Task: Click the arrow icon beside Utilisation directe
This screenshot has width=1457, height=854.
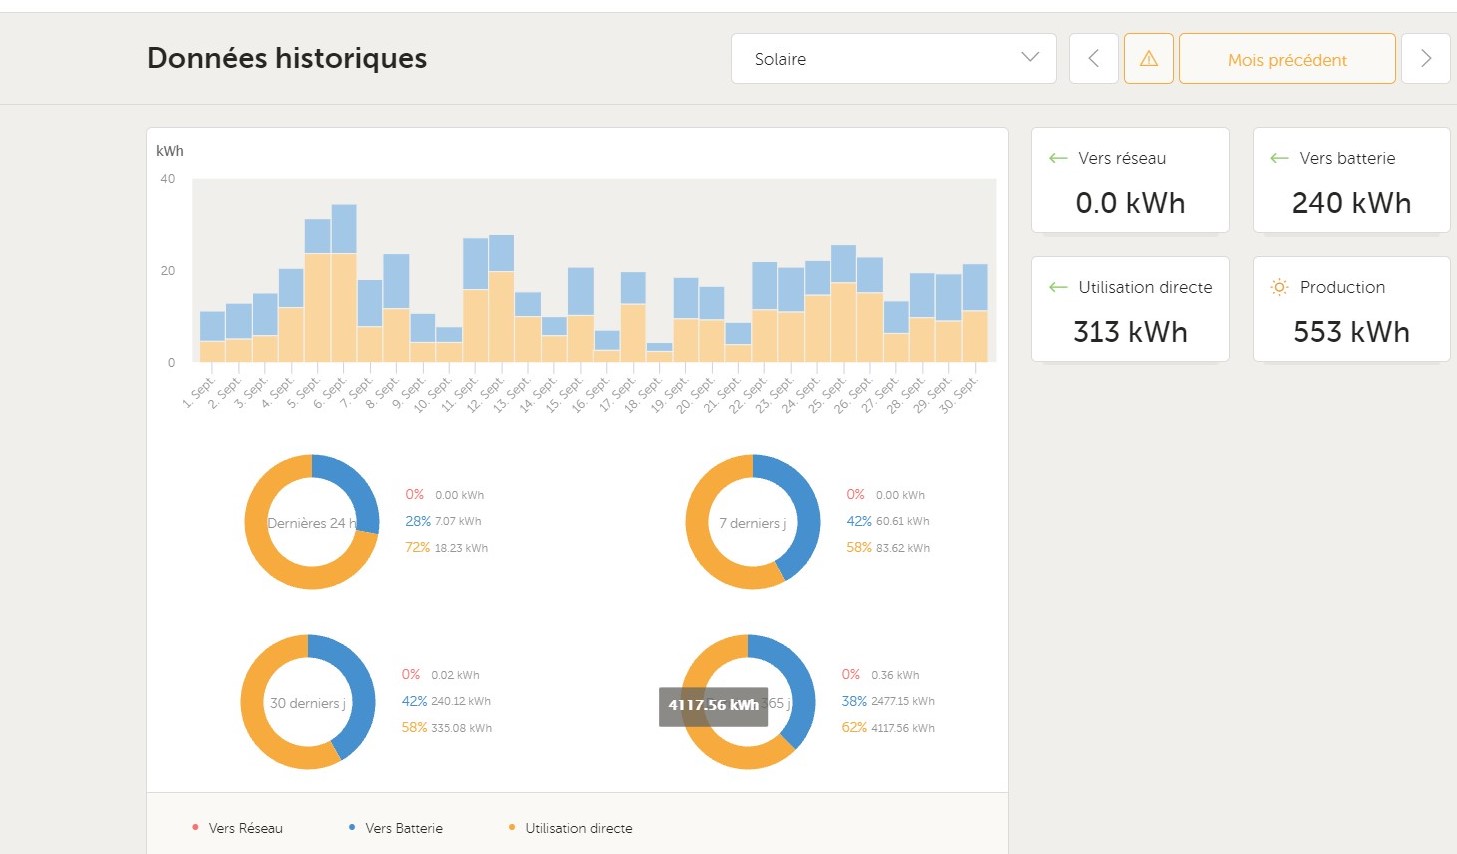Action: (1058, 287)
